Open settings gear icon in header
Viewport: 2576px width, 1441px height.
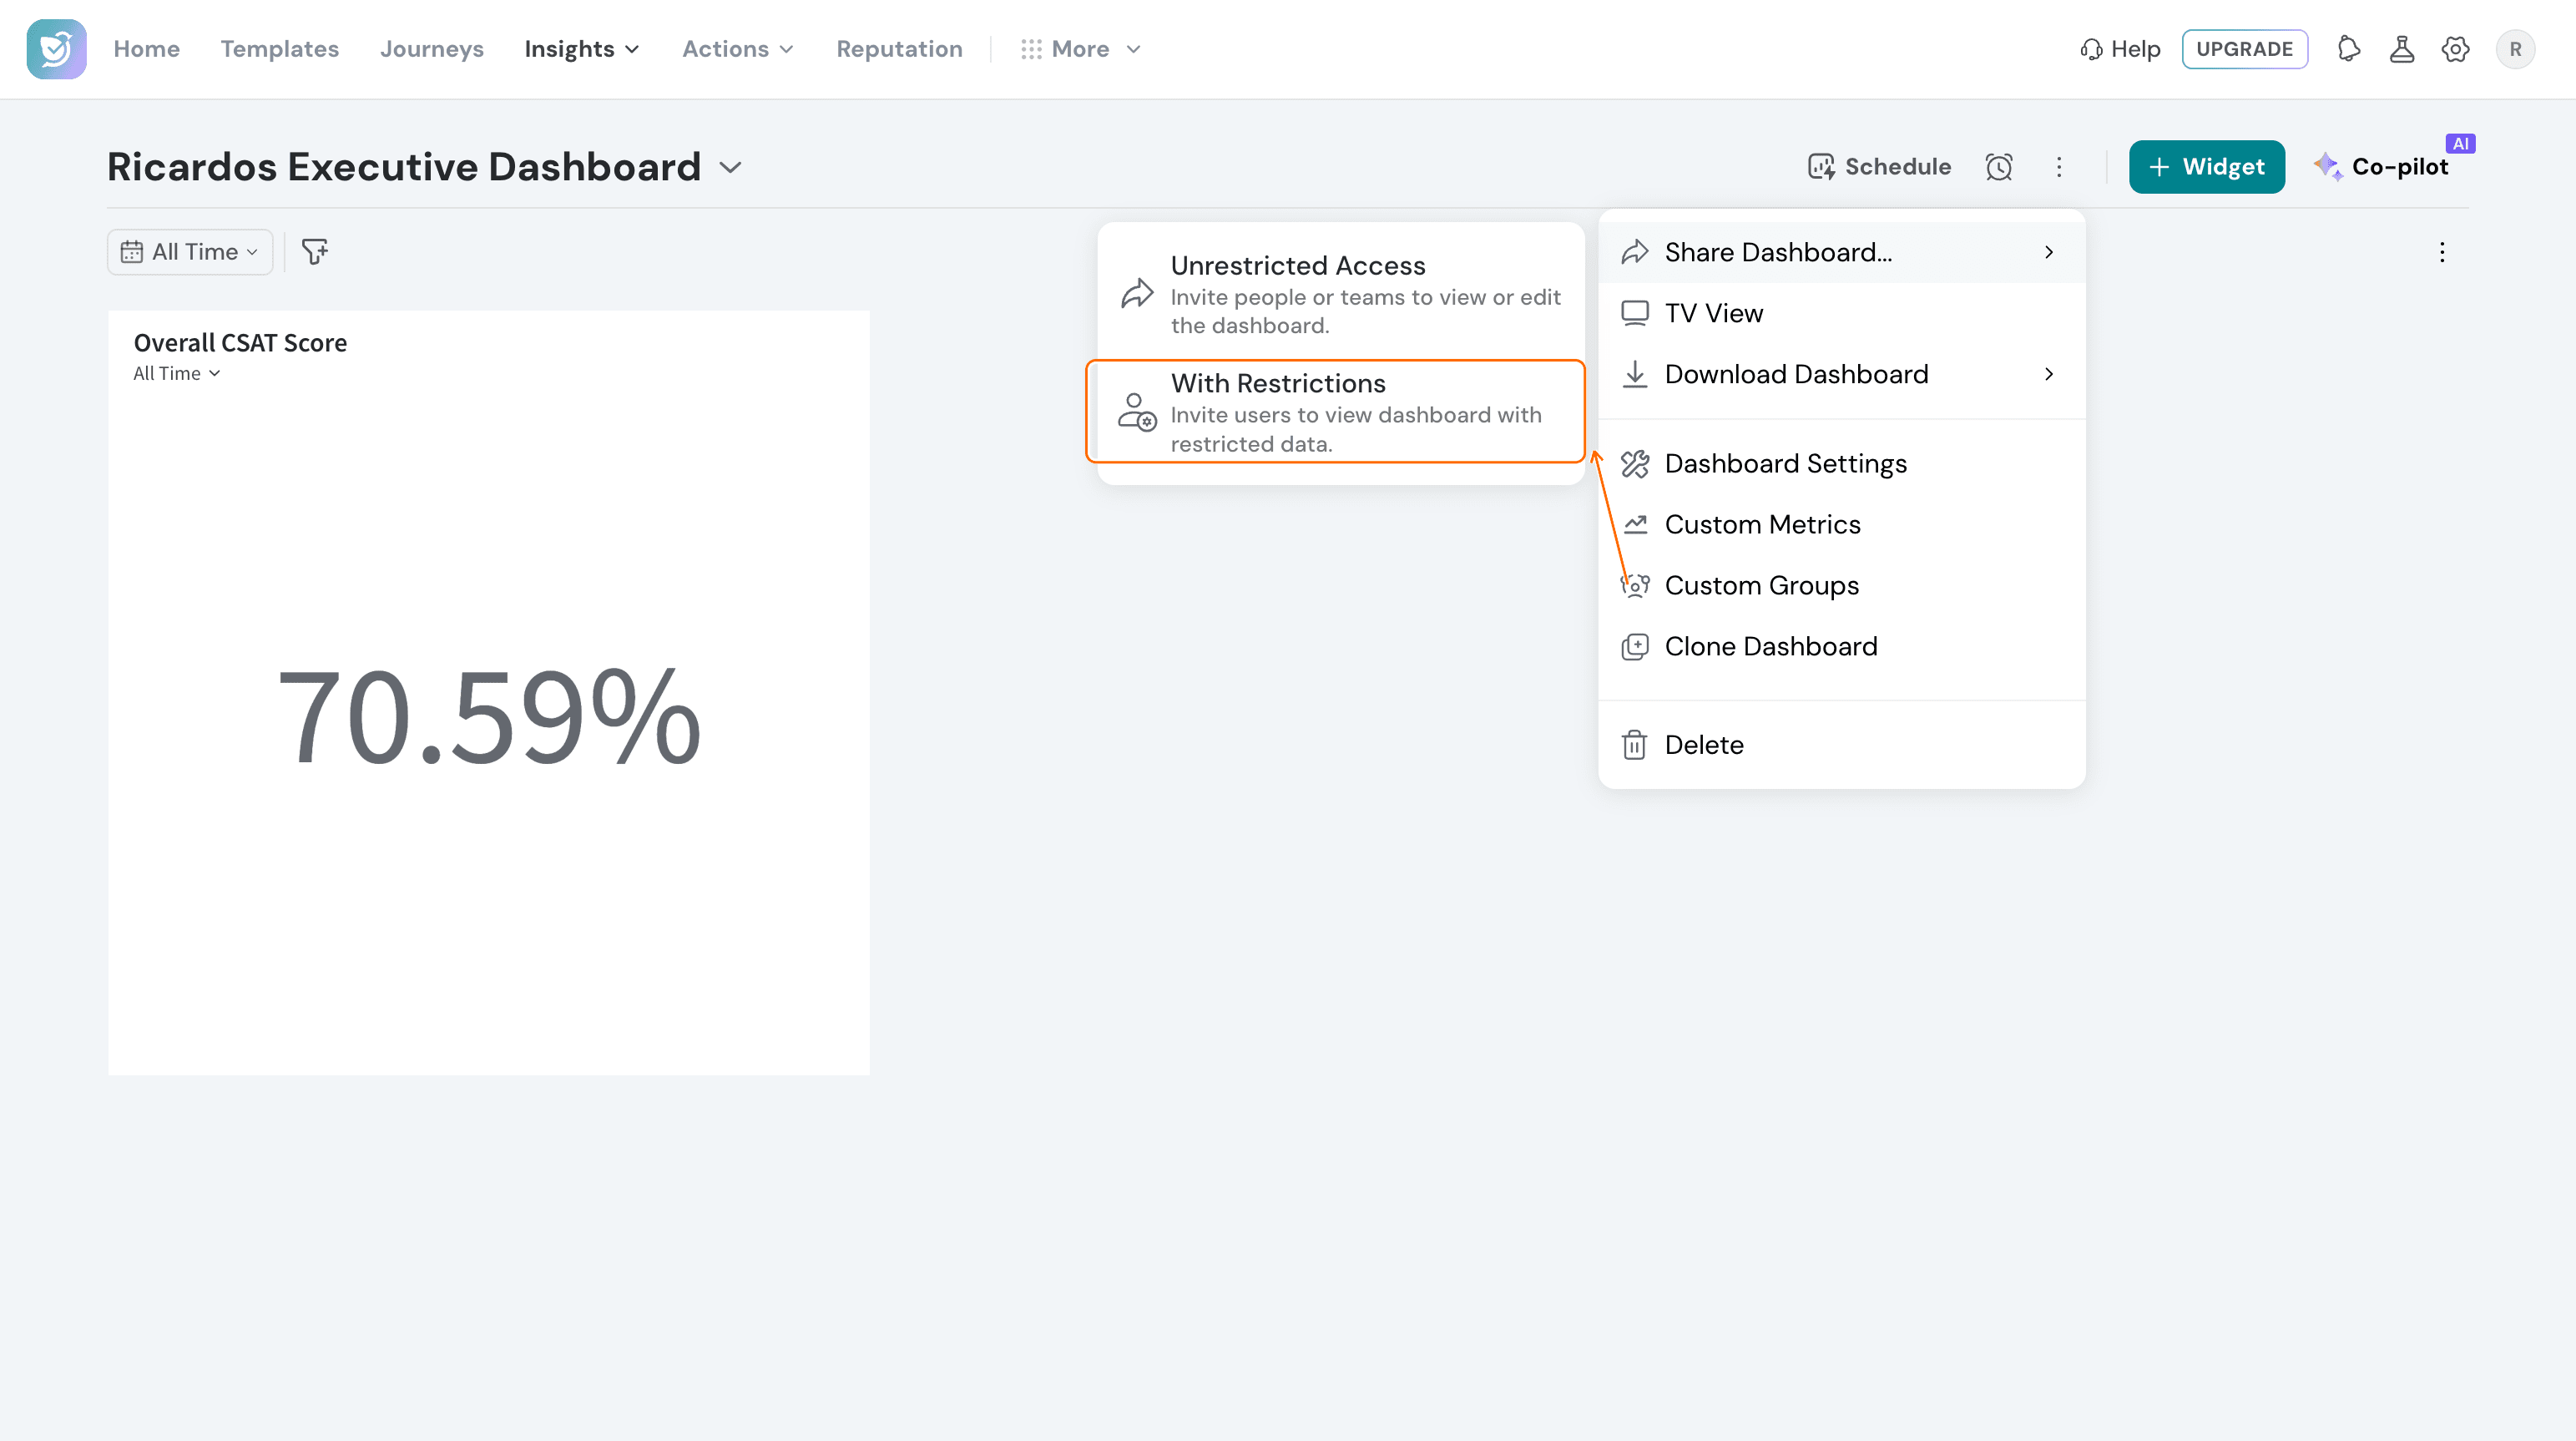pyautogui.click(x=2456, y=49)
